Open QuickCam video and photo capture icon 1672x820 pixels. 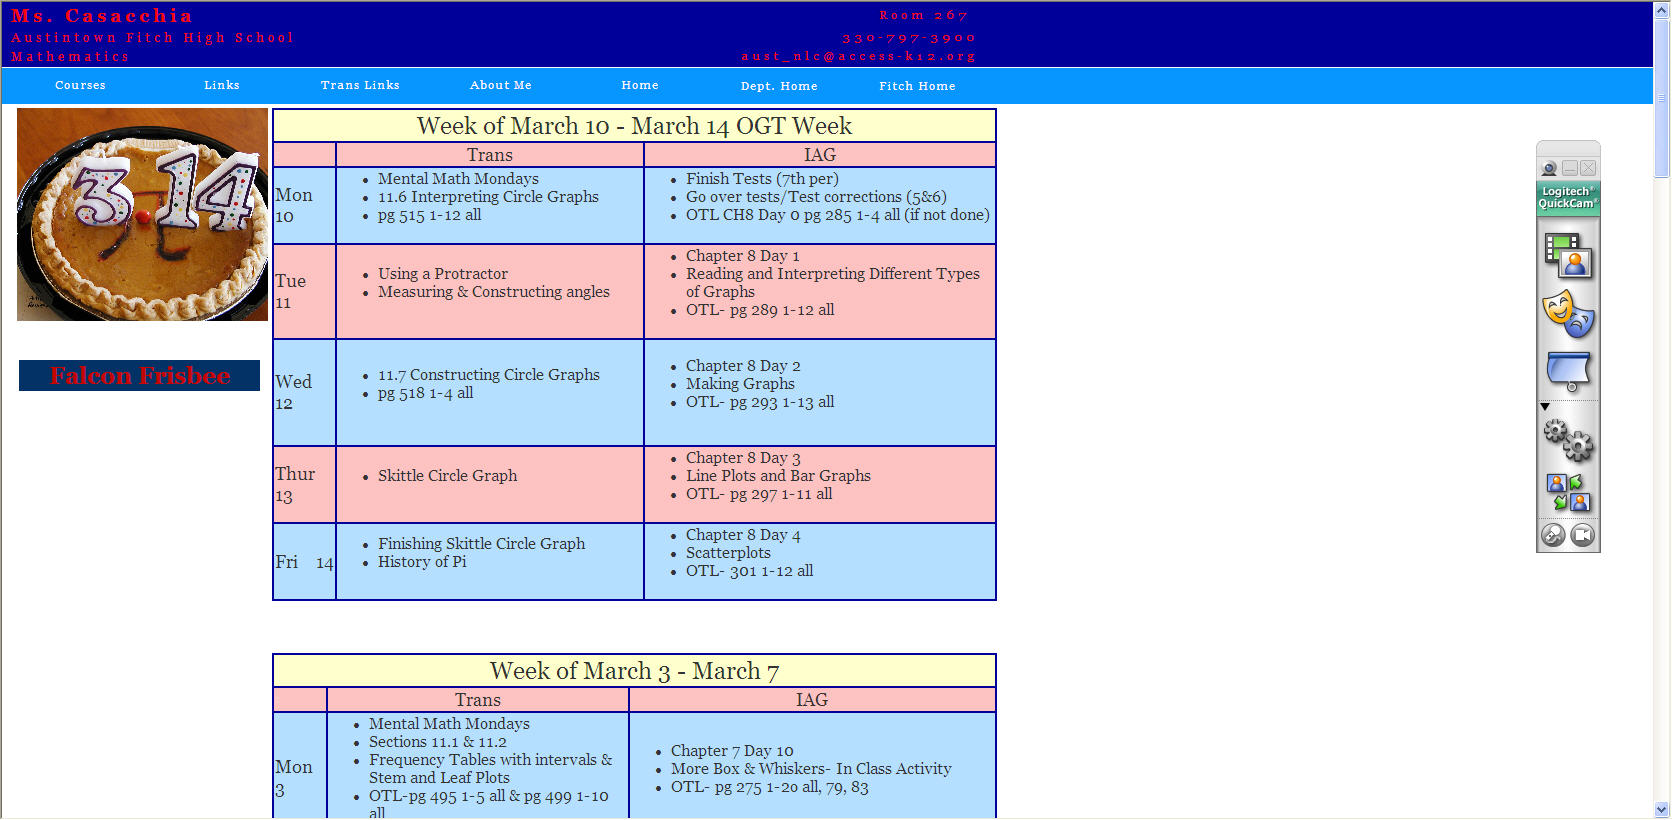click(x=1567, y=256)
